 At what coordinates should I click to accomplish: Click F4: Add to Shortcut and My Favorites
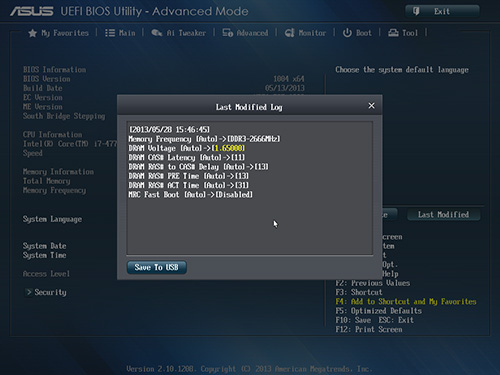pyautogui.click(x=406, y=302)
